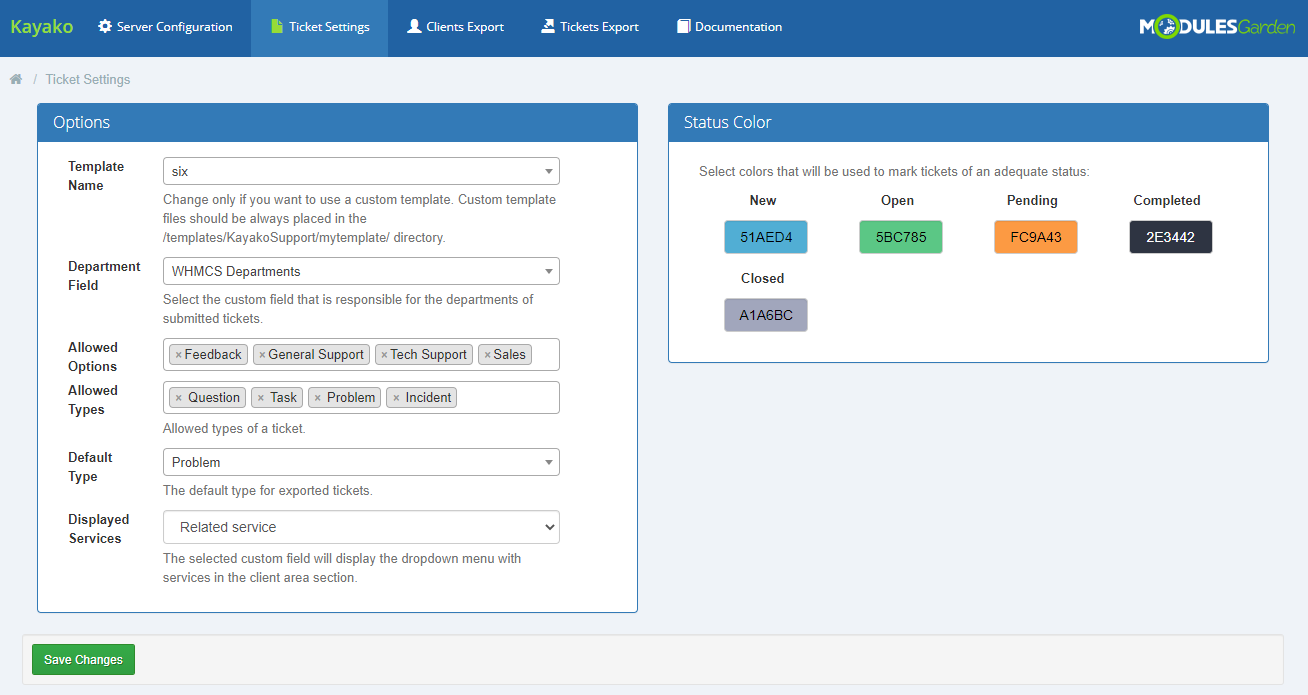1308x695 pixels.
Task: Click the Kayako brand link
Action: coord(42,27)
